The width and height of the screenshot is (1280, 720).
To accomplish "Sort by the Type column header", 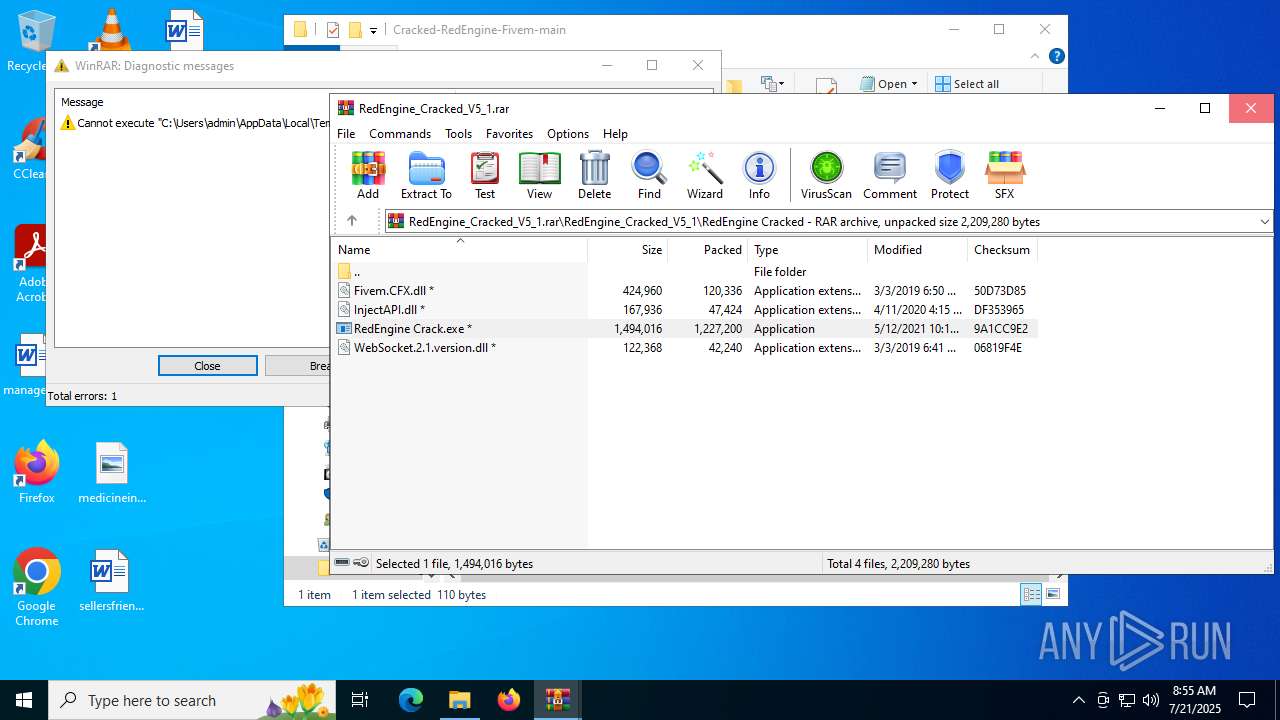I will click(x=808, y=250).
